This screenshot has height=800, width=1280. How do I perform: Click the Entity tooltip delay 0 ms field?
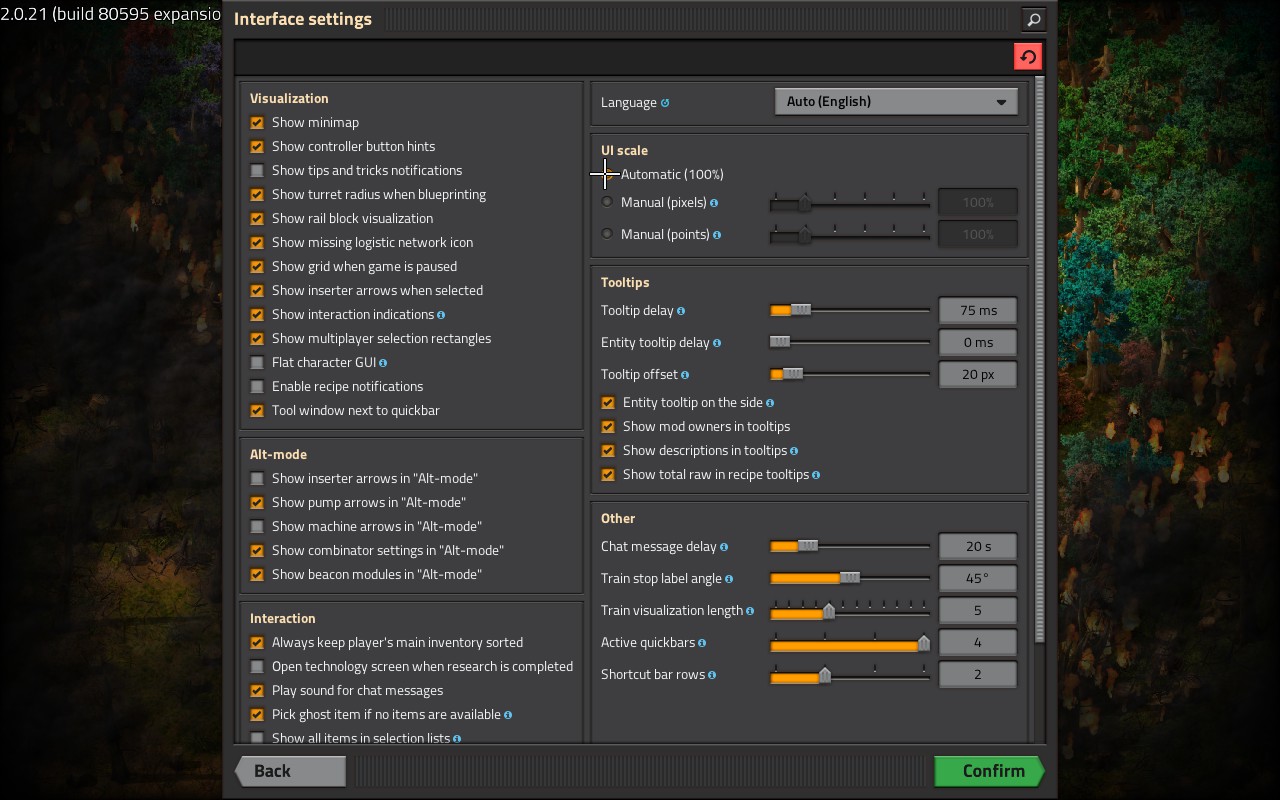pos(978,342)
